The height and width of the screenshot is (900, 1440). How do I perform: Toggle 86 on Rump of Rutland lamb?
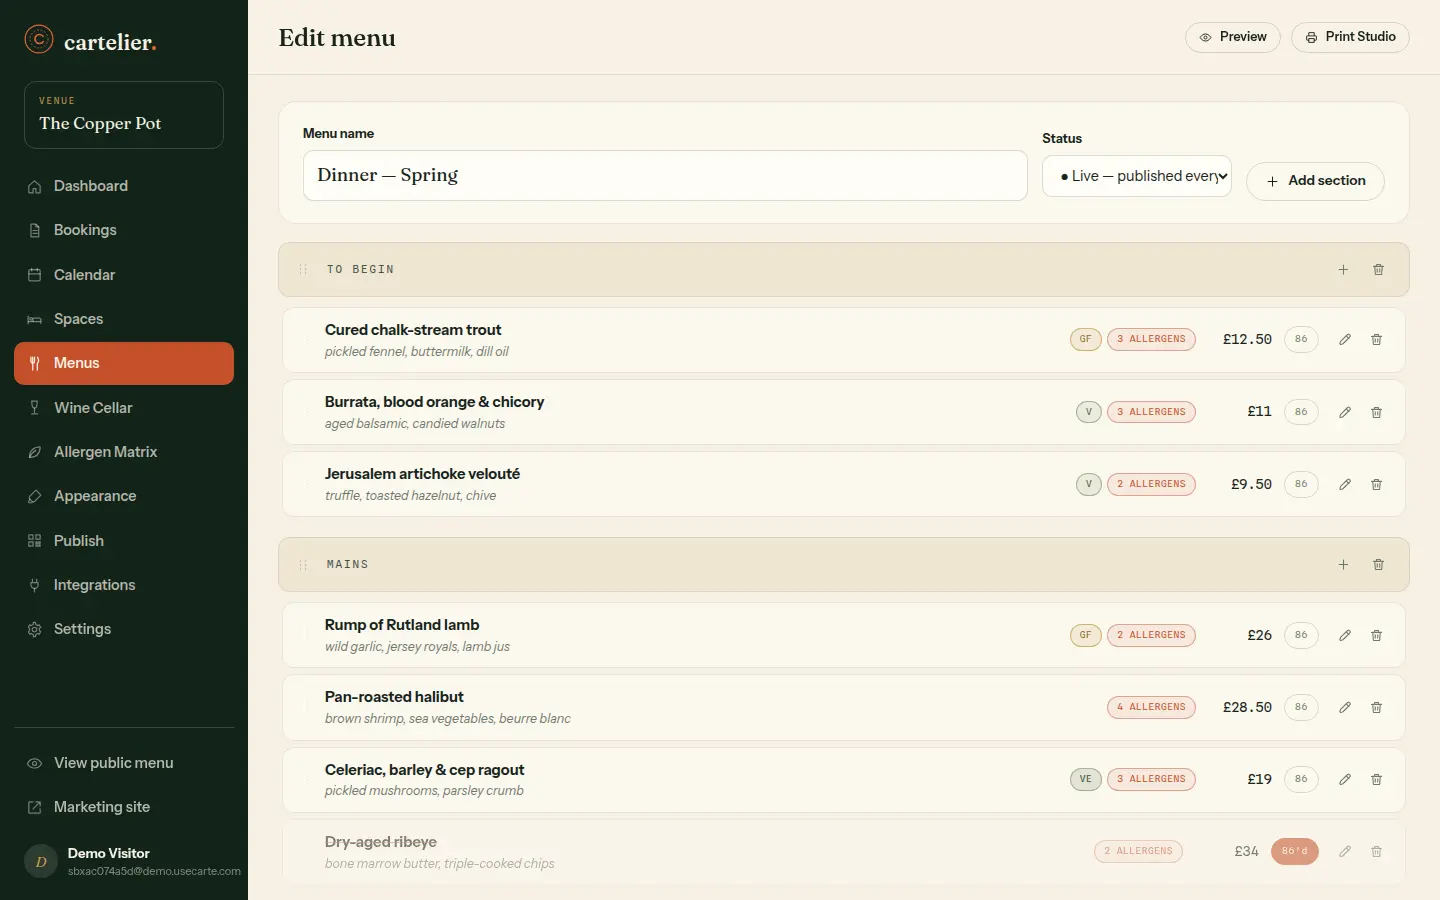(1301, 635)
